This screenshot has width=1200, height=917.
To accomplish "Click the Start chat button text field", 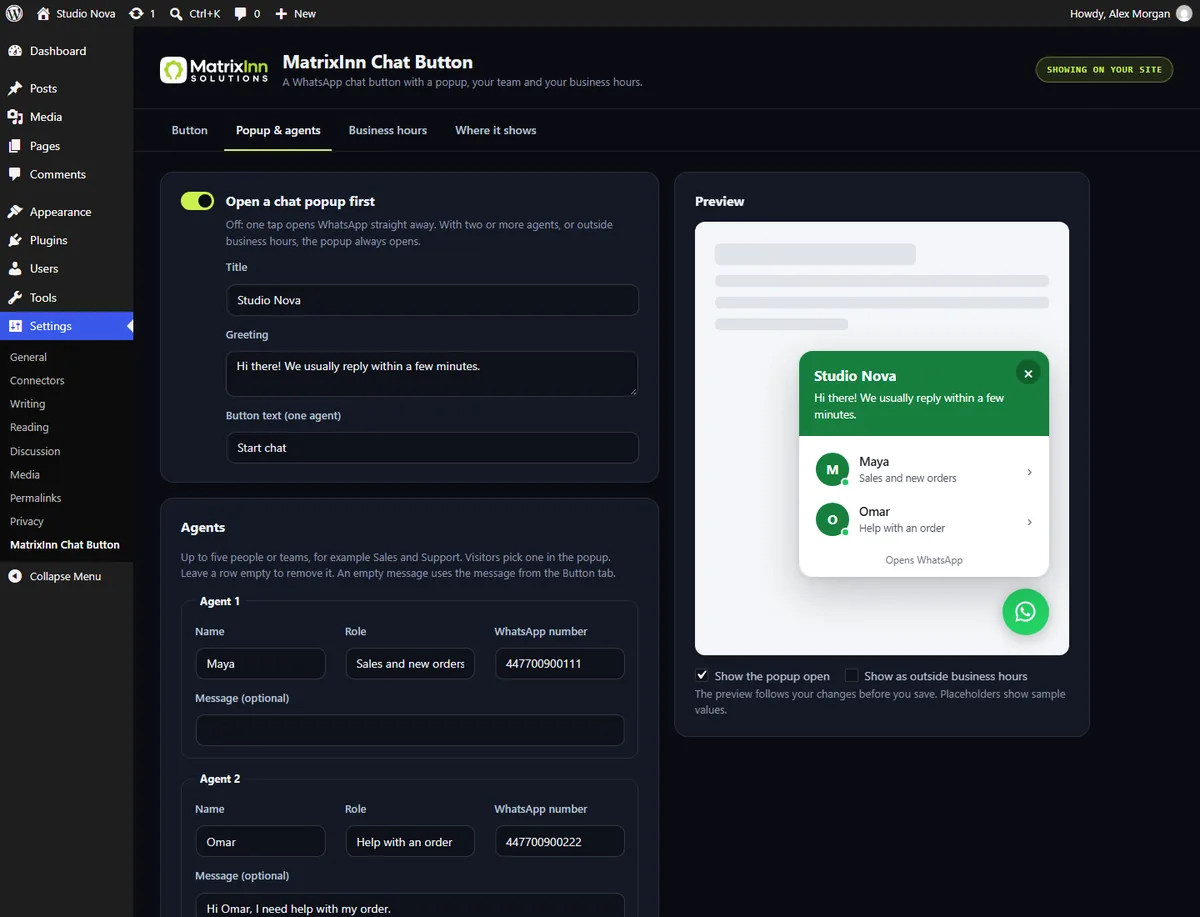I will coord(432,448).
